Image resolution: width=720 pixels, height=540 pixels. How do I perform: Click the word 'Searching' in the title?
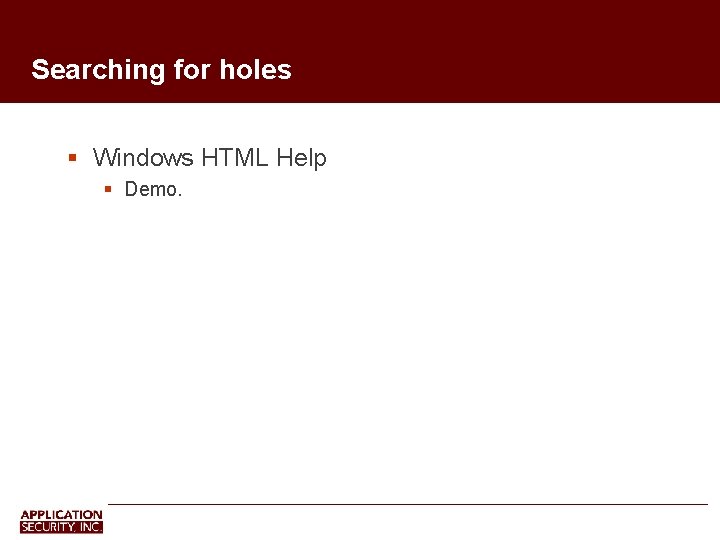click(x=98, y=70)
